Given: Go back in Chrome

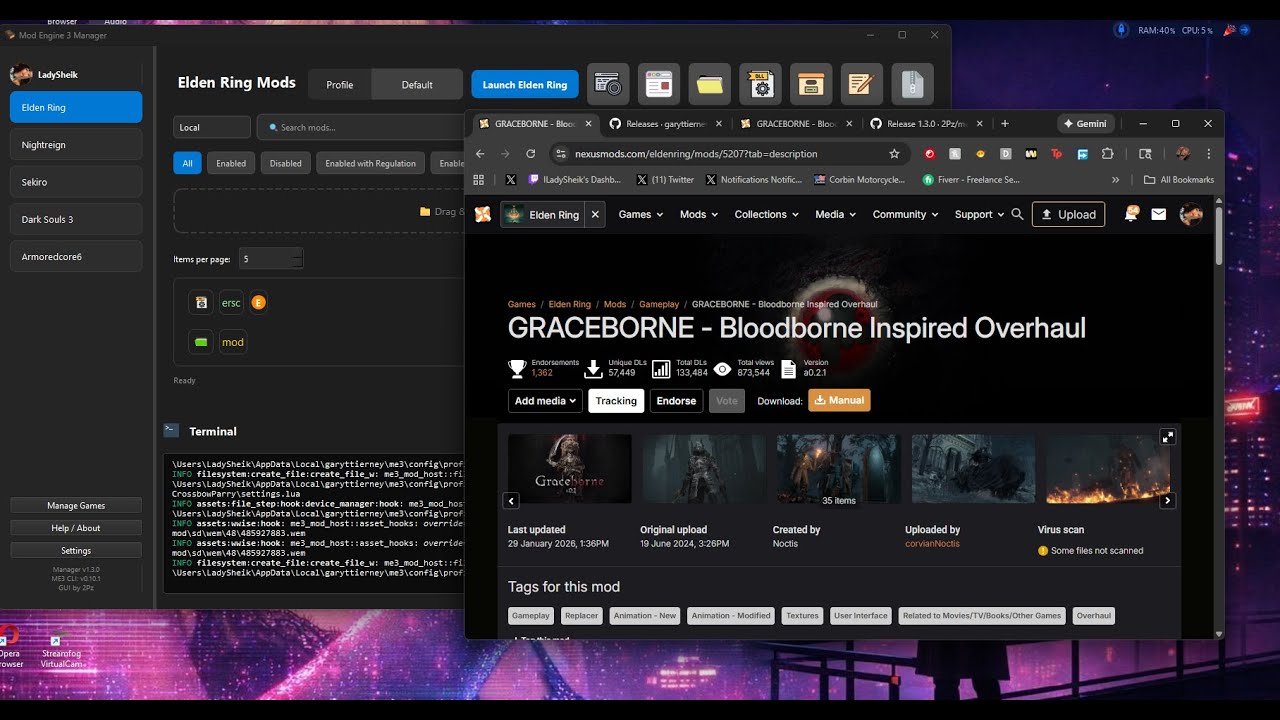Looking at the screenshot, I should tap(480, 154).
